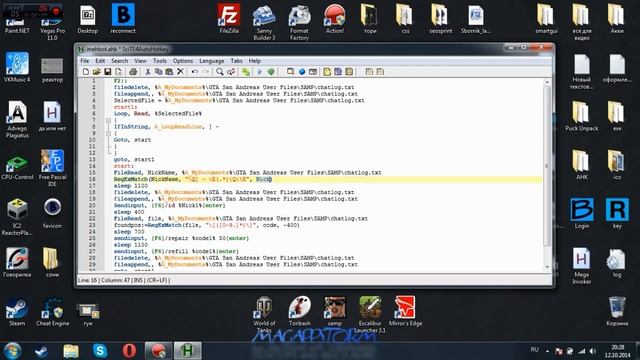Show hidden tray icons arrow

coord(547,351)
